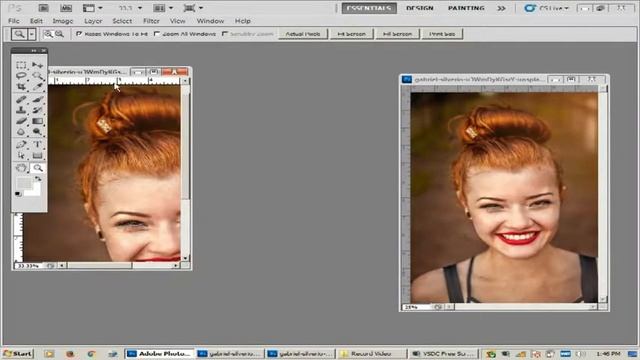Switch to the Painting workspace
Image resolution: width=640 pixels, height=360 pixels.
click(466, 8)
